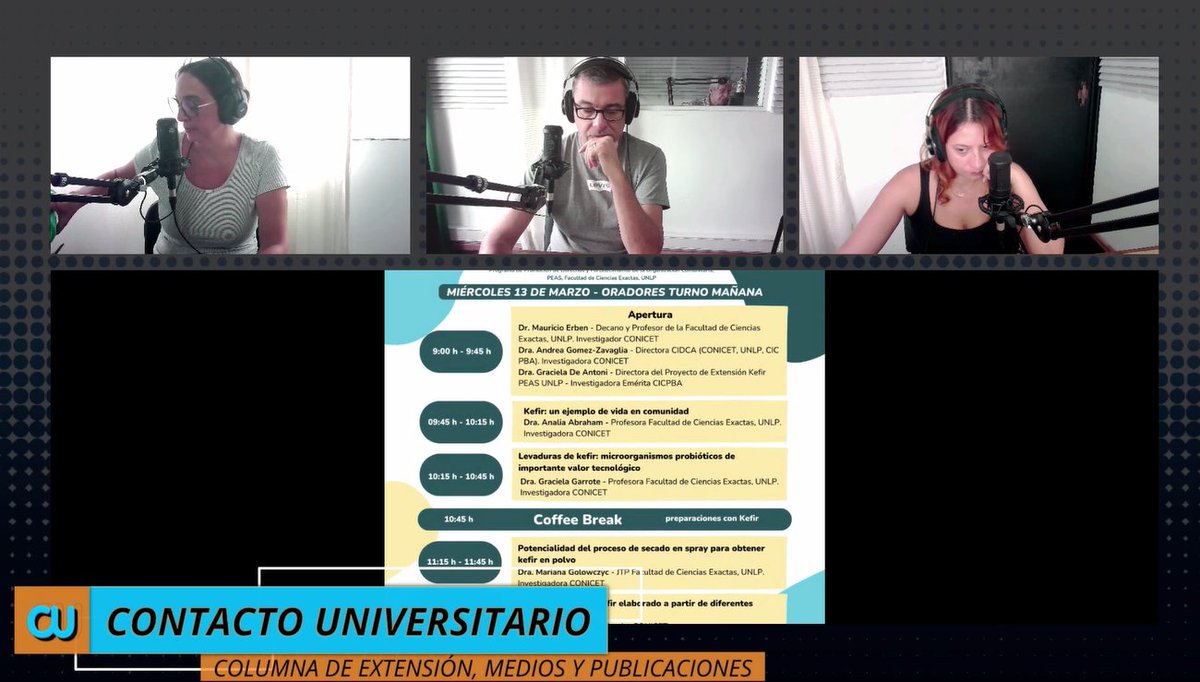Screen dimensions: 1200x682
Task: Click the 9:00 h - 9:45 h time pill
Action: tap(461, 350)
